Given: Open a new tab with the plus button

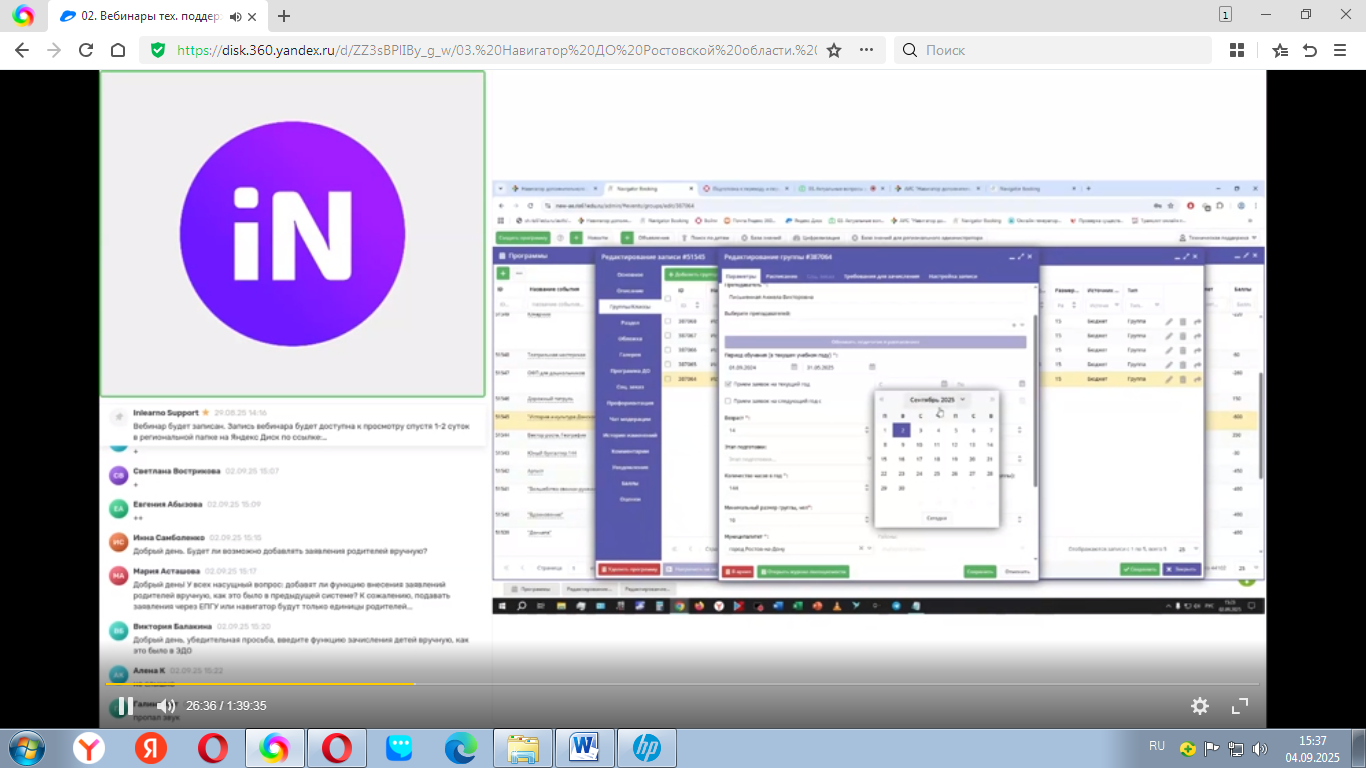Looking at the screenshot, I should pyautogui.click(x=284, y=16).
